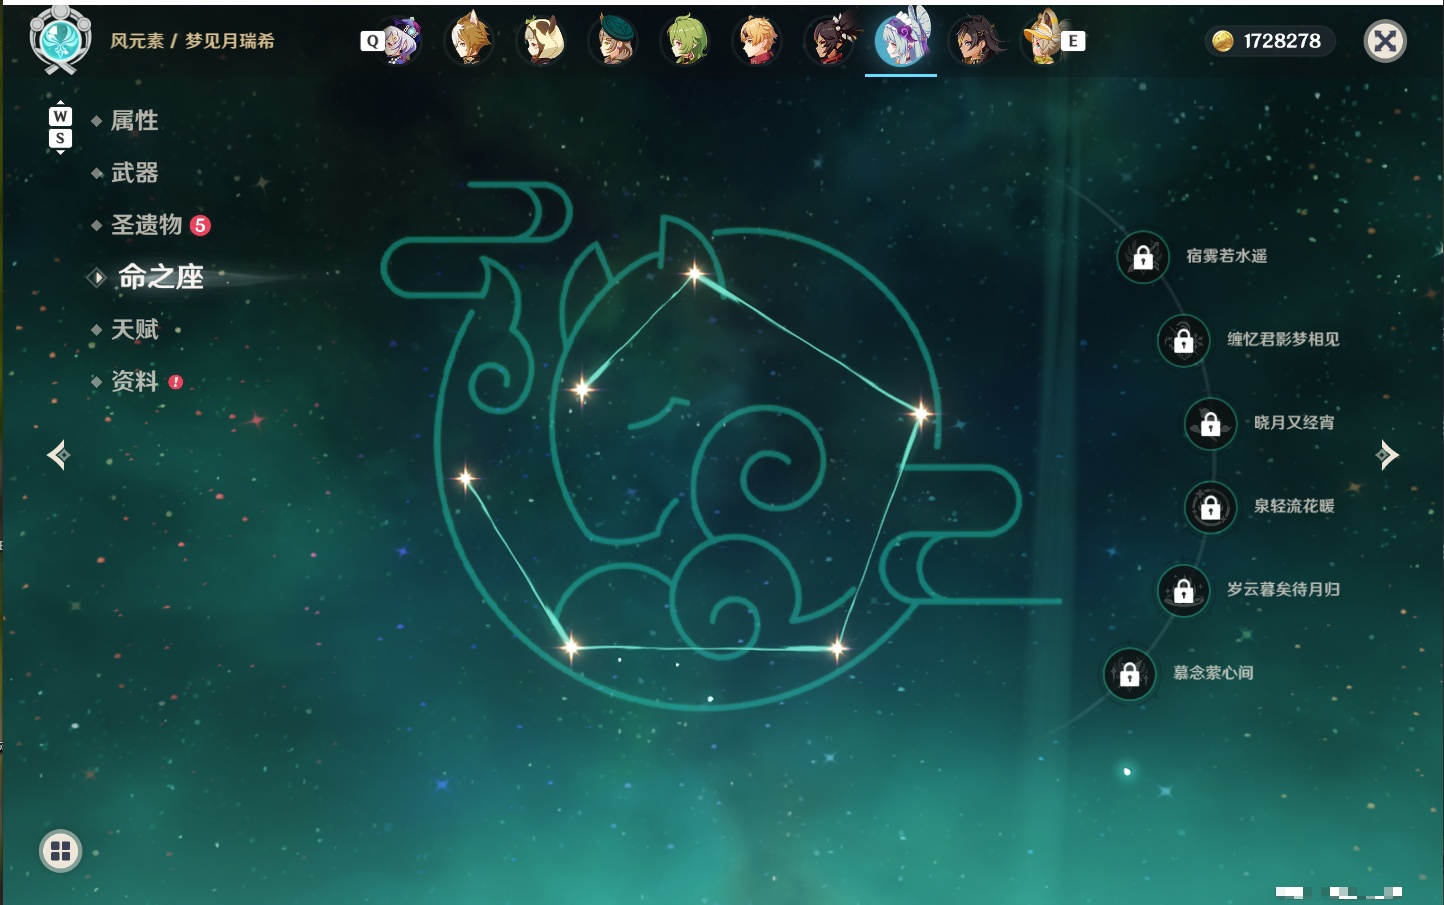Close the character screen with X
The image size is (1444, 905).
pos(1385,41)
